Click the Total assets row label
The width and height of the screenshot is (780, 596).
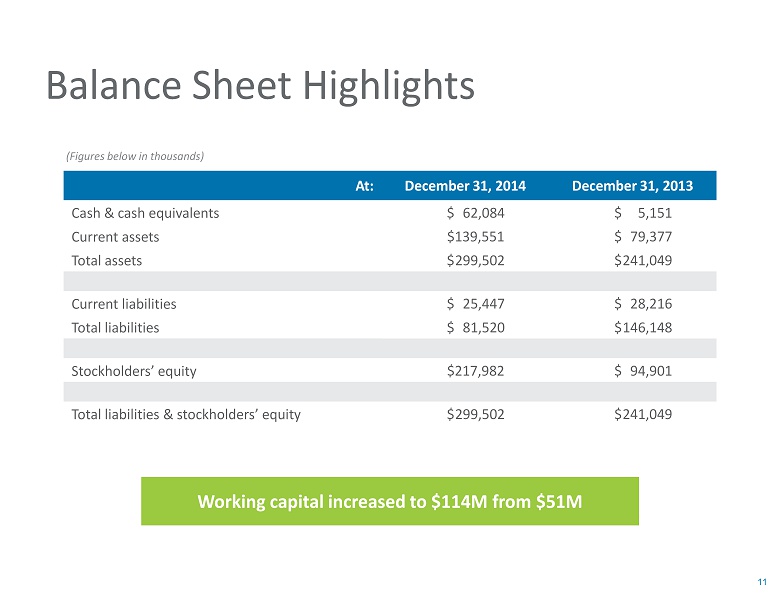107,261
